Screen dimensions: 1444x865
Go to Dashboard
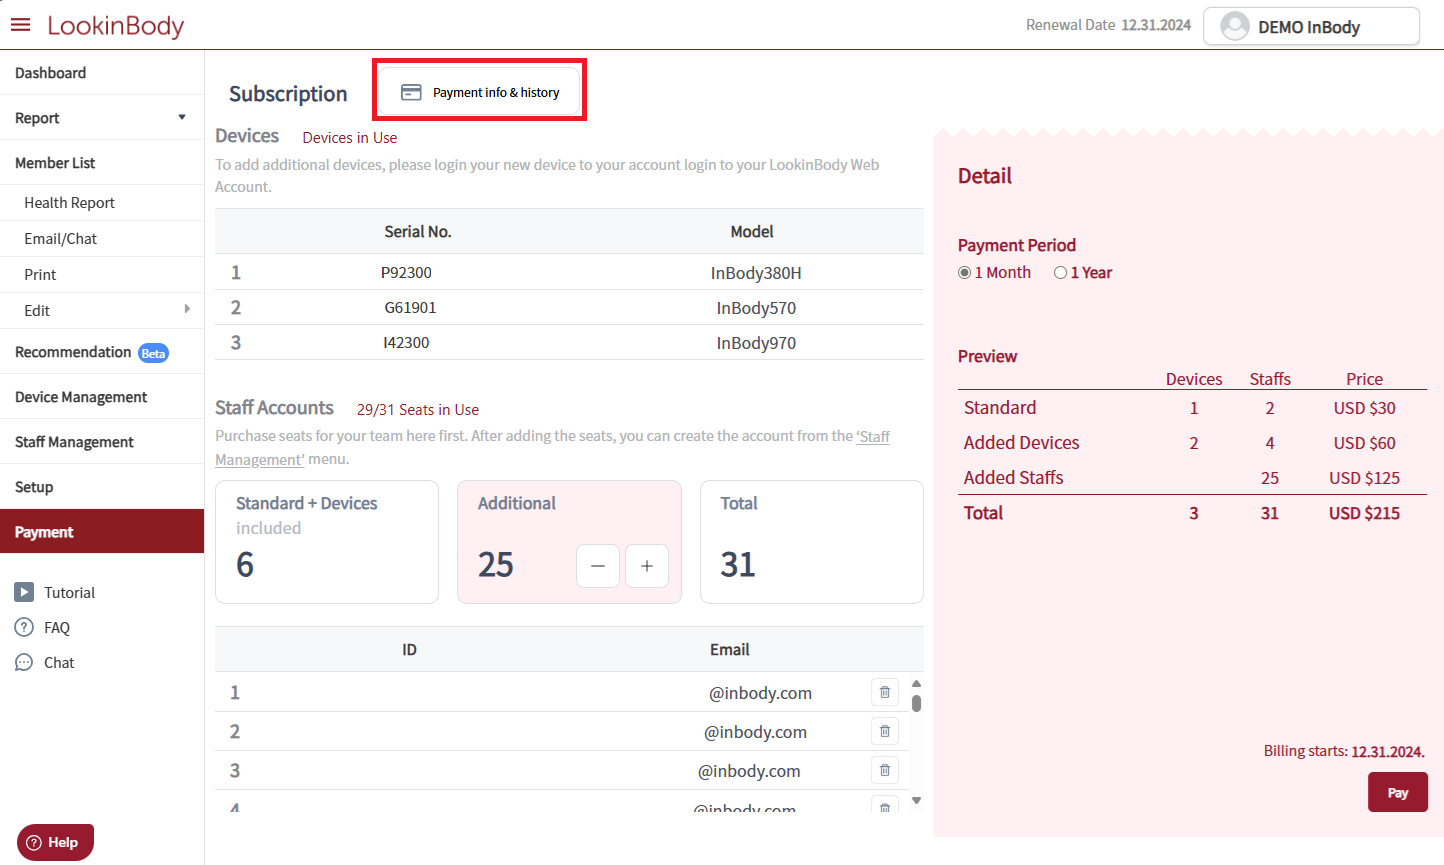pos(102,73)
